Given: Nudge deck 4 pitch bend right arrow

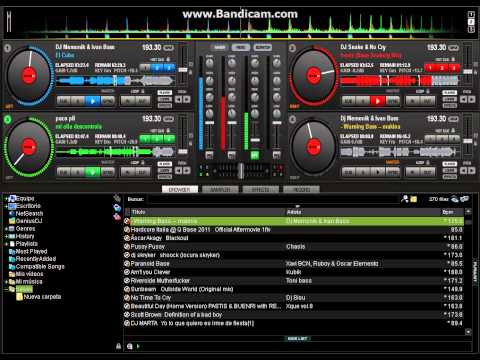Looking at the screenshot, I should (x=472, y=170).
